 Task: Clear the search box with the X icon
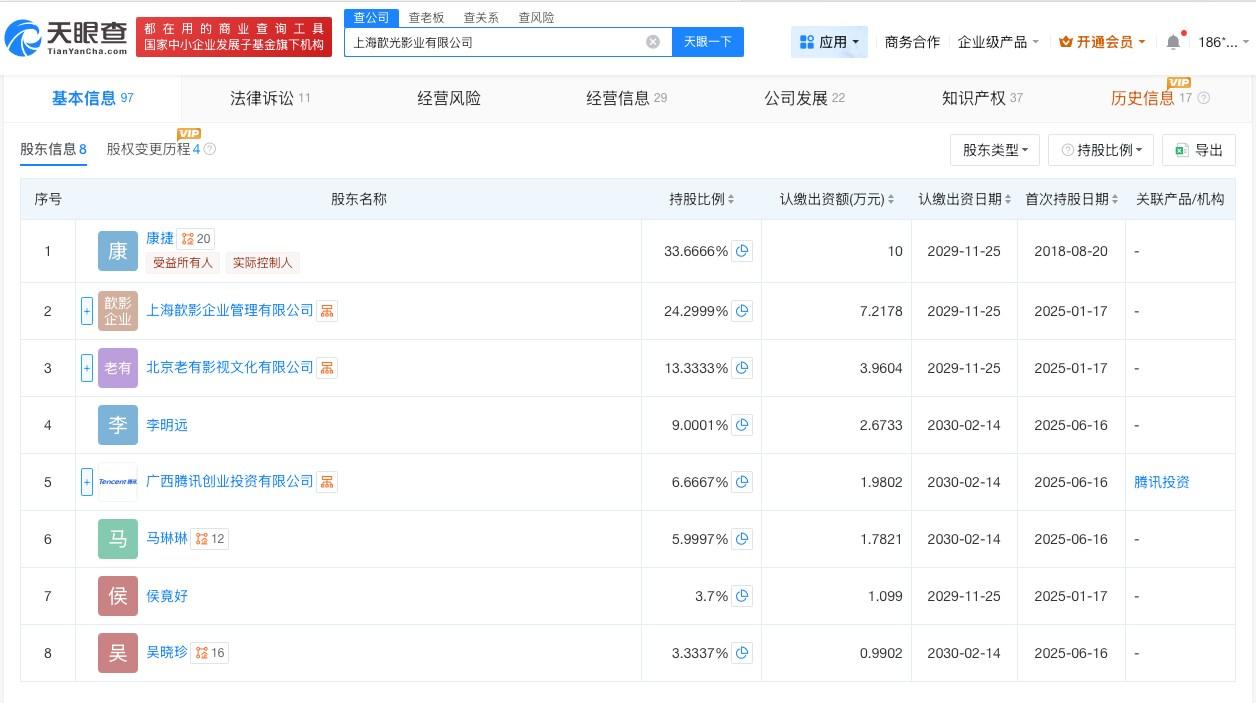(653, 42)
